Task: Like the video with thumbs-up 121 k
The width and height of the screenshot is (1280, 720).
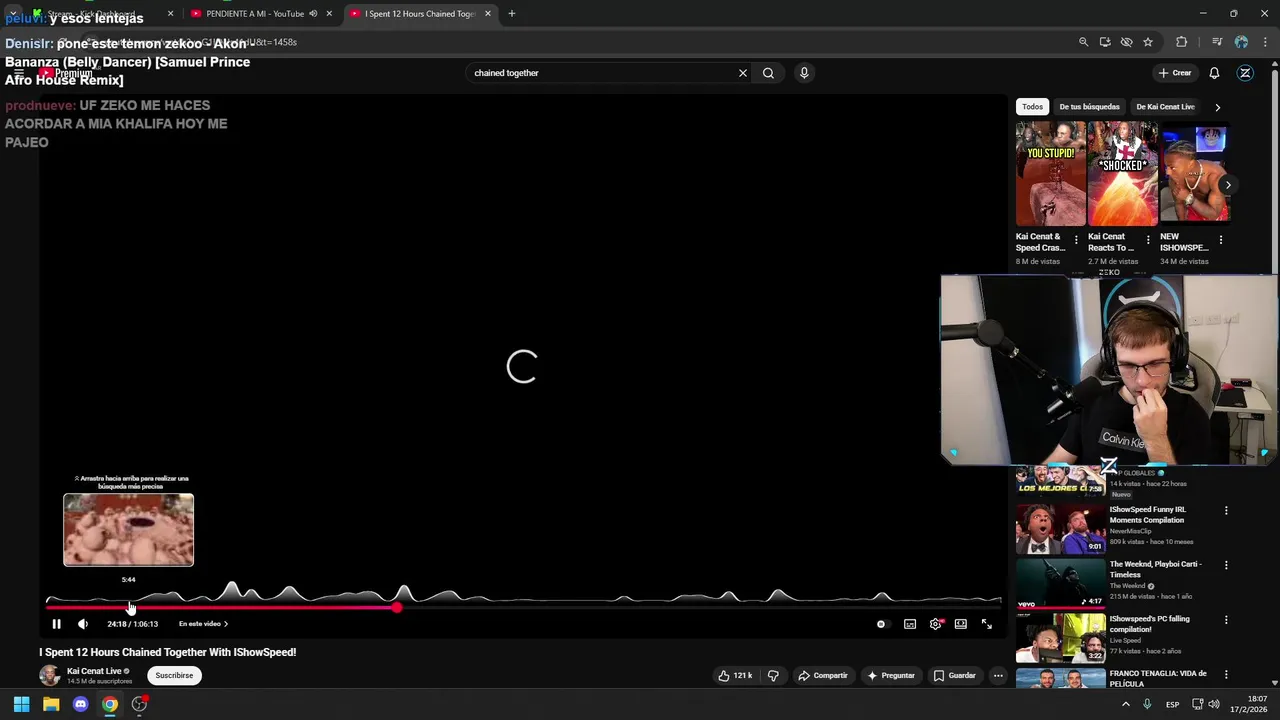Action: pos(735,676)
